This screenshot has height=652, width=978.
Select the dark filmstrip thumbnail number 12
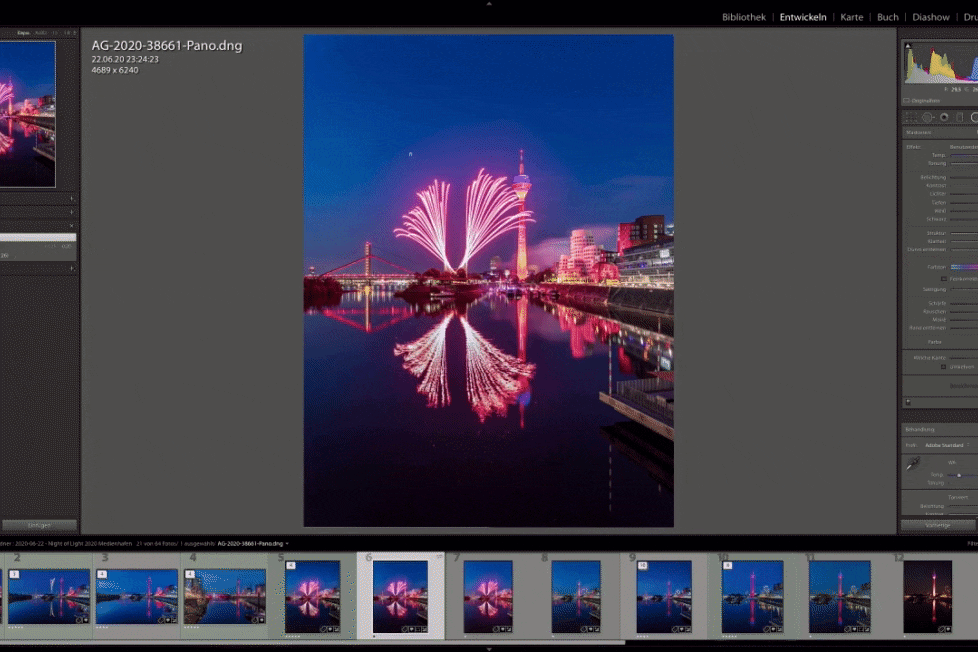point(927,596)
